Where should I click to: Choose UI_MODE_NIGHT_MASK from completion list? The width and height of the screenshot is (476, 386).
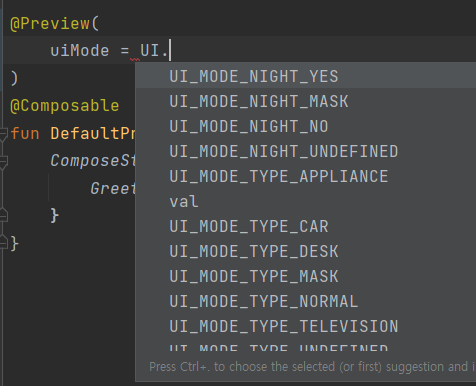(306, 101)
